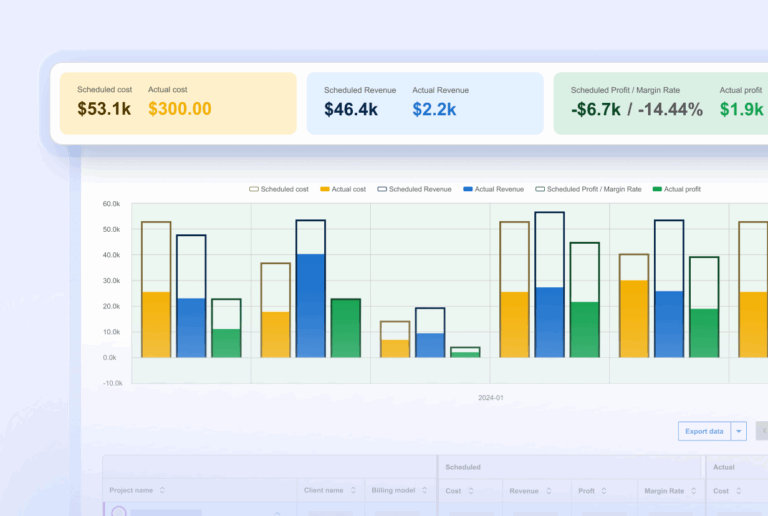Sort by Project name column icon
Screen dimensions: 768x516
(162, 491)
